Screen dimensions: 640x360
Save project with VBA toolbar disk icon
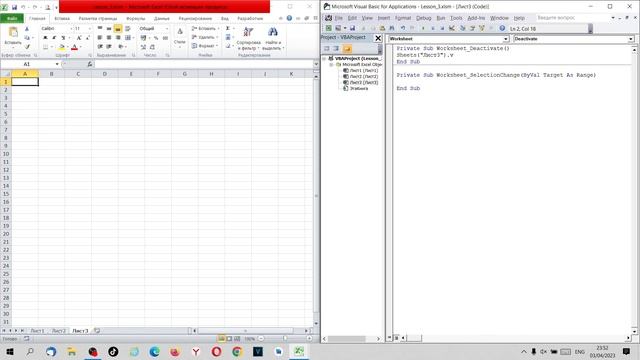352,28
